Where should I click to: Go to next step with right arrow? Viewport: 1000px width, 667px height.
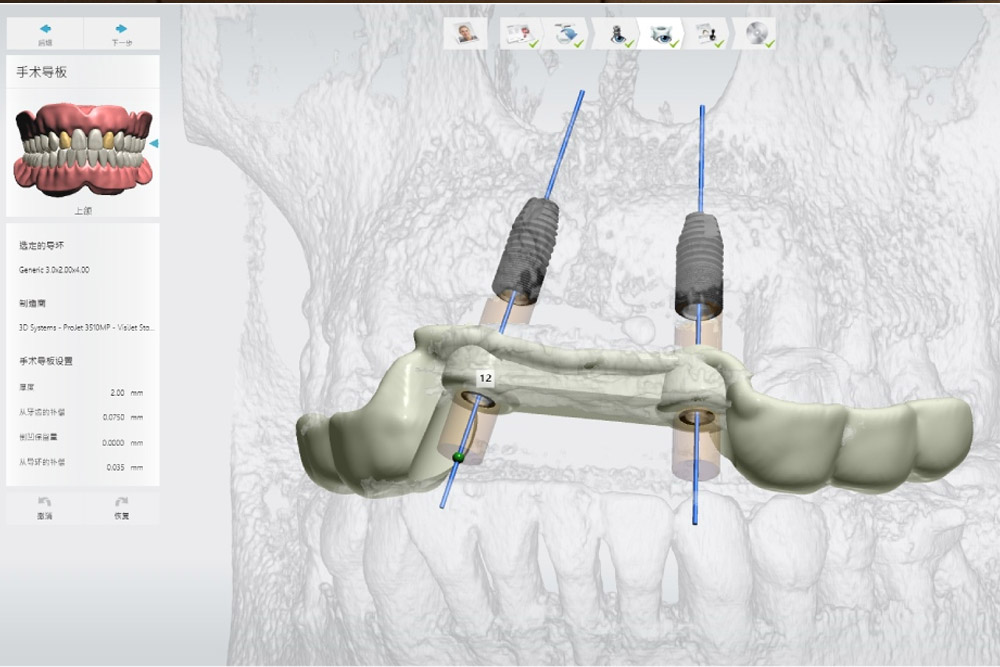click(x=121, y=33)
